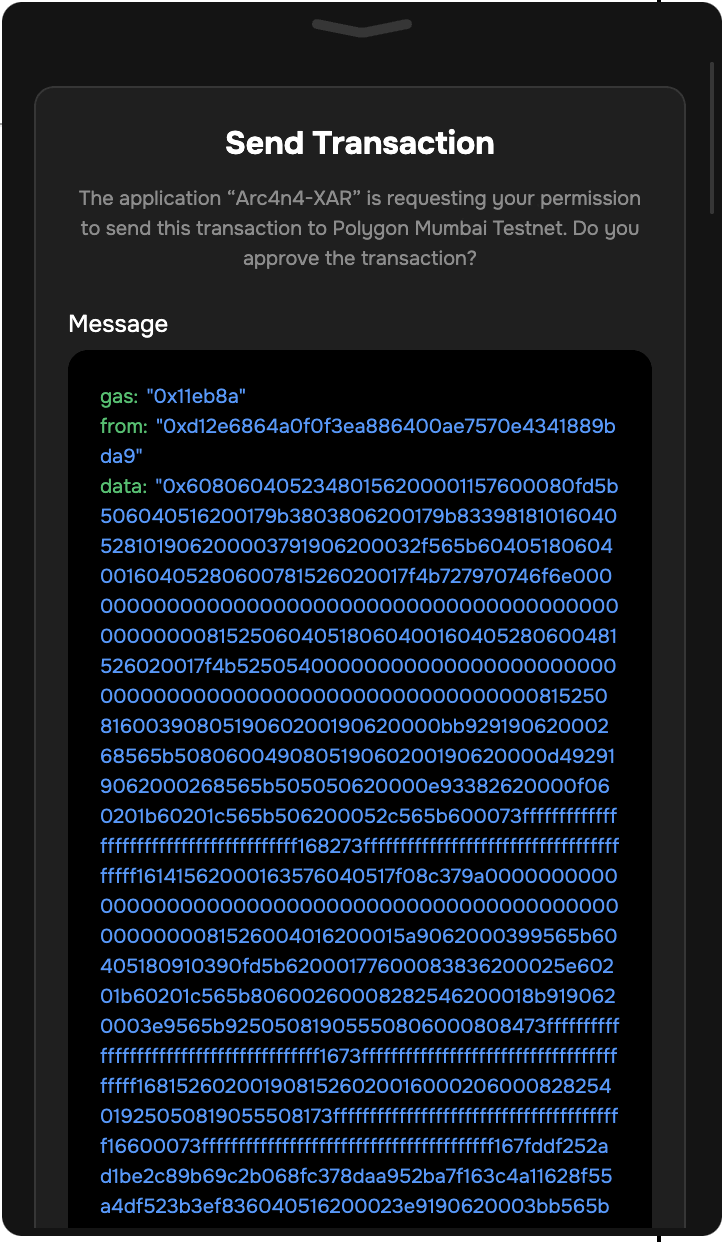
Task: Click the Message section label
Action: [118, 324]
